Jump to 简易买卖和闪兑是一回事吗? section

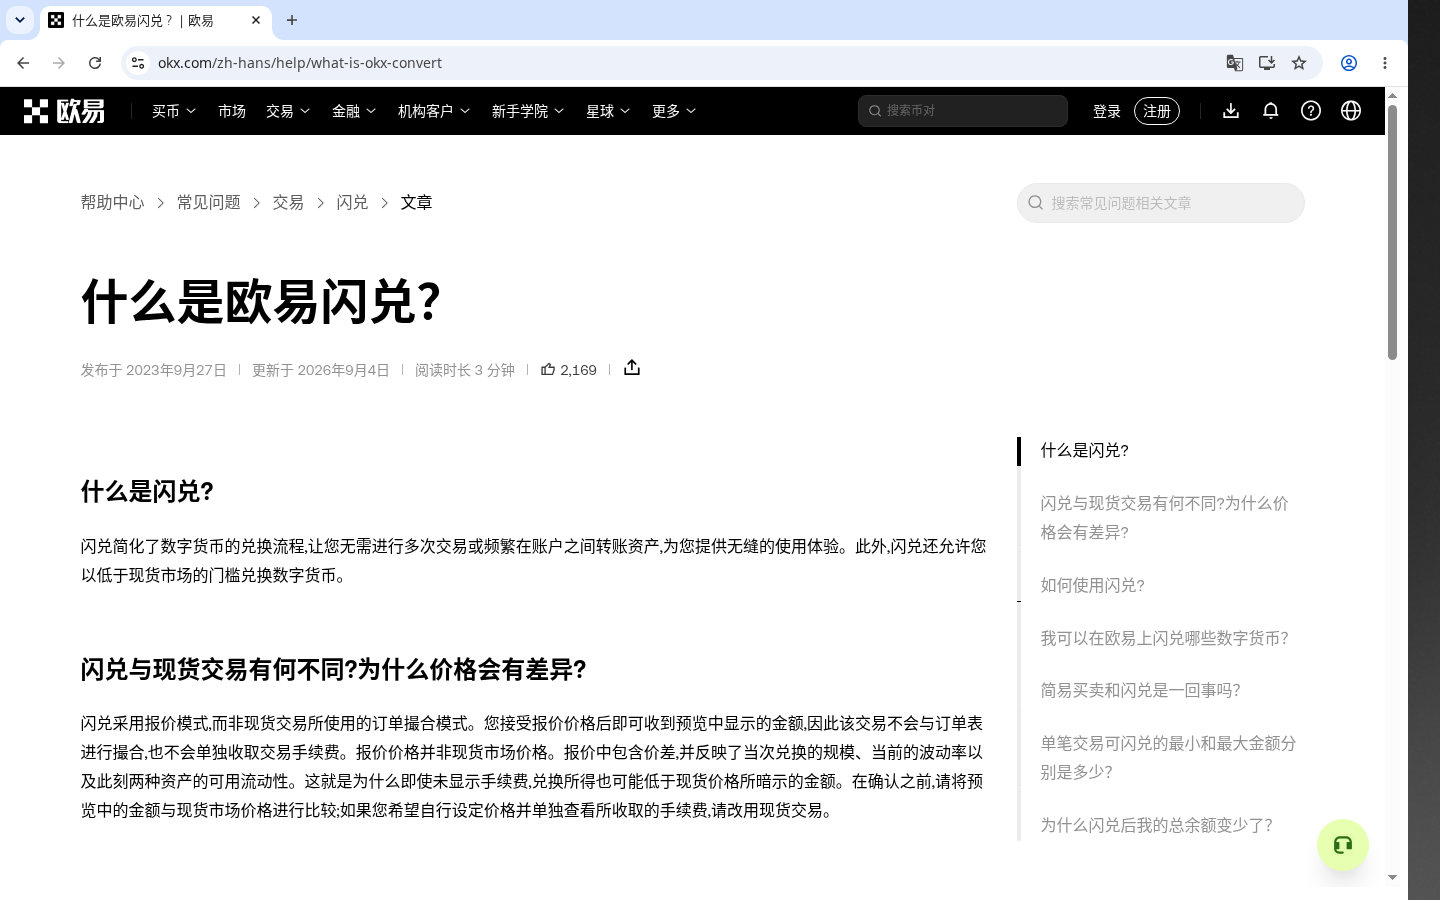pyautogui.click(x=1140, y=690)
